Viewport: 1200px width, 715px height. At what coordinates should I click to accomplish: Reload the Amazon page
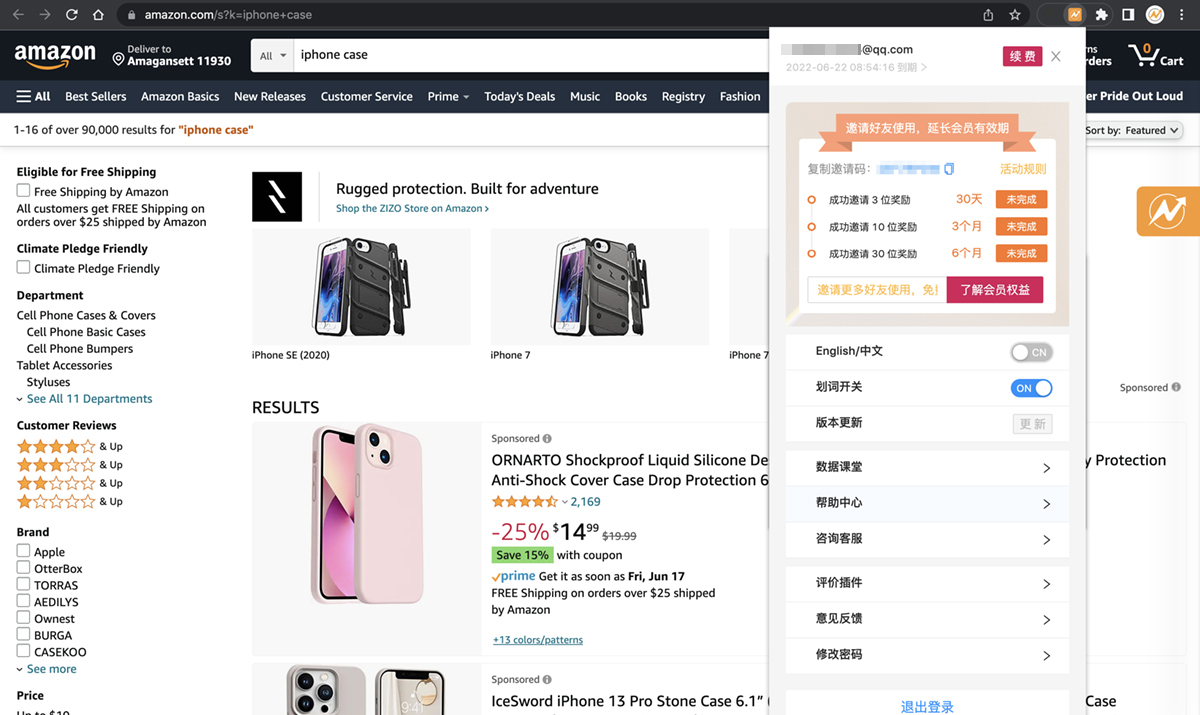pos(72,15)
